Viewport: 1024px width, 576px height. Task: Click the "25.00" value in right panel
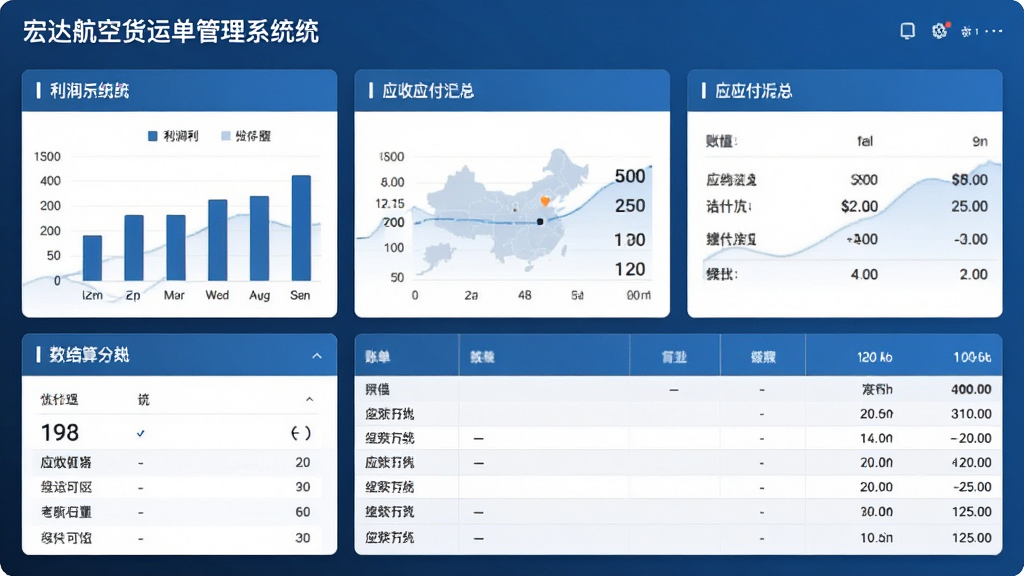click(970, 207)
